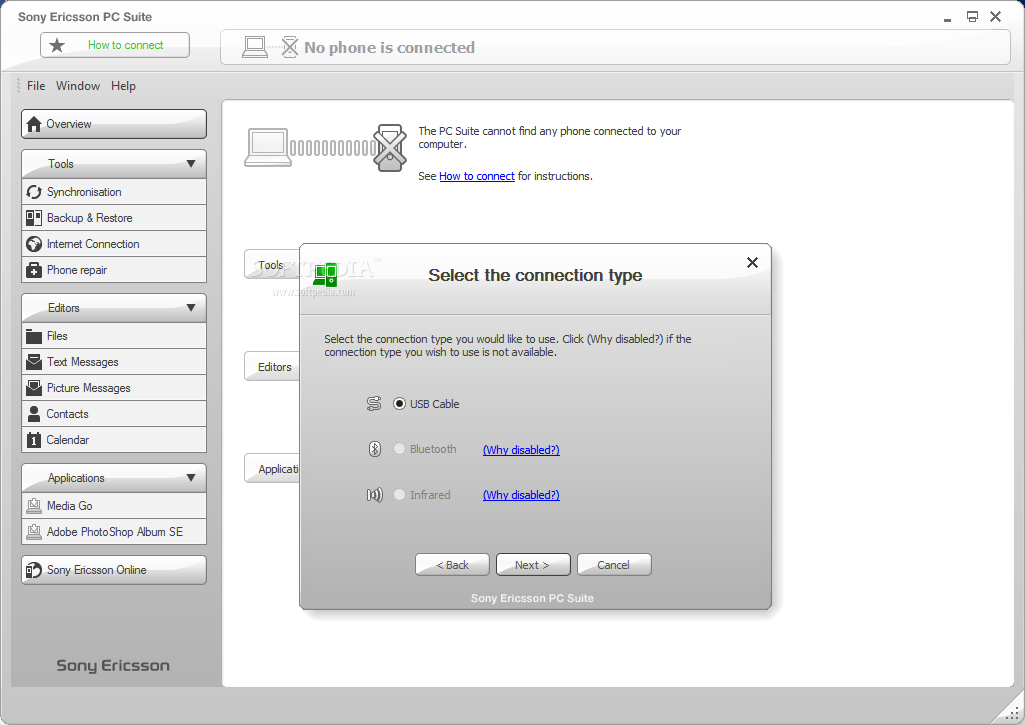The image size is (1025, 725).
Task: Click the Media Go application icon
Action: pyautogui.click(x=34, y=506)
